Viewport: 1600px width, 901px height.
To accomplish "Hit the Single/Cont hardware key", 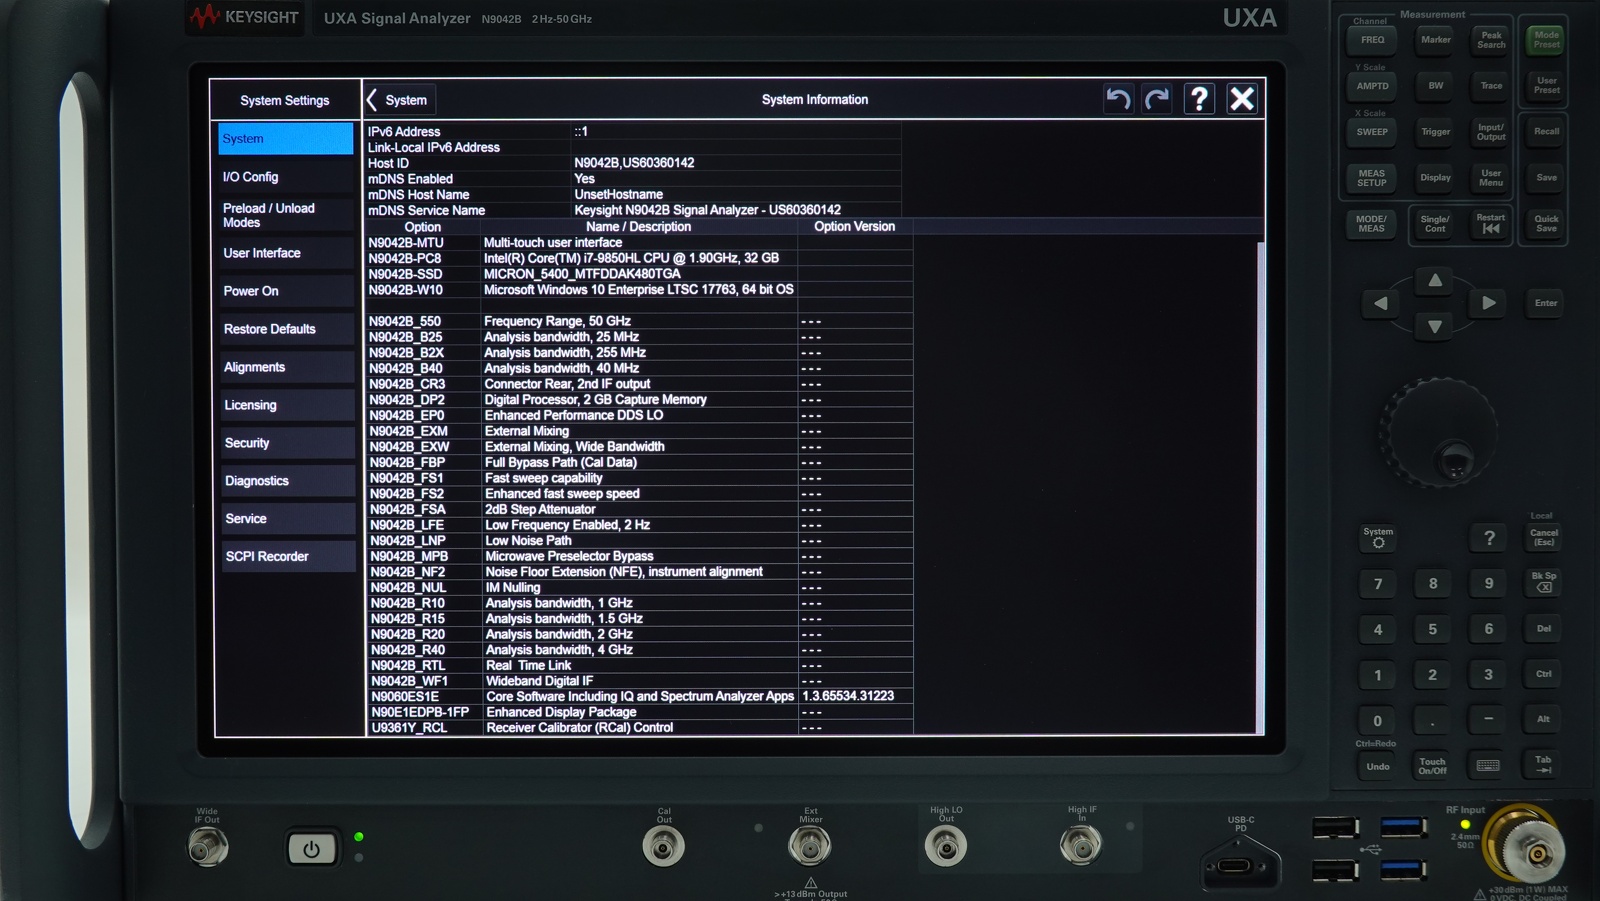I will tap(1435, 224).
